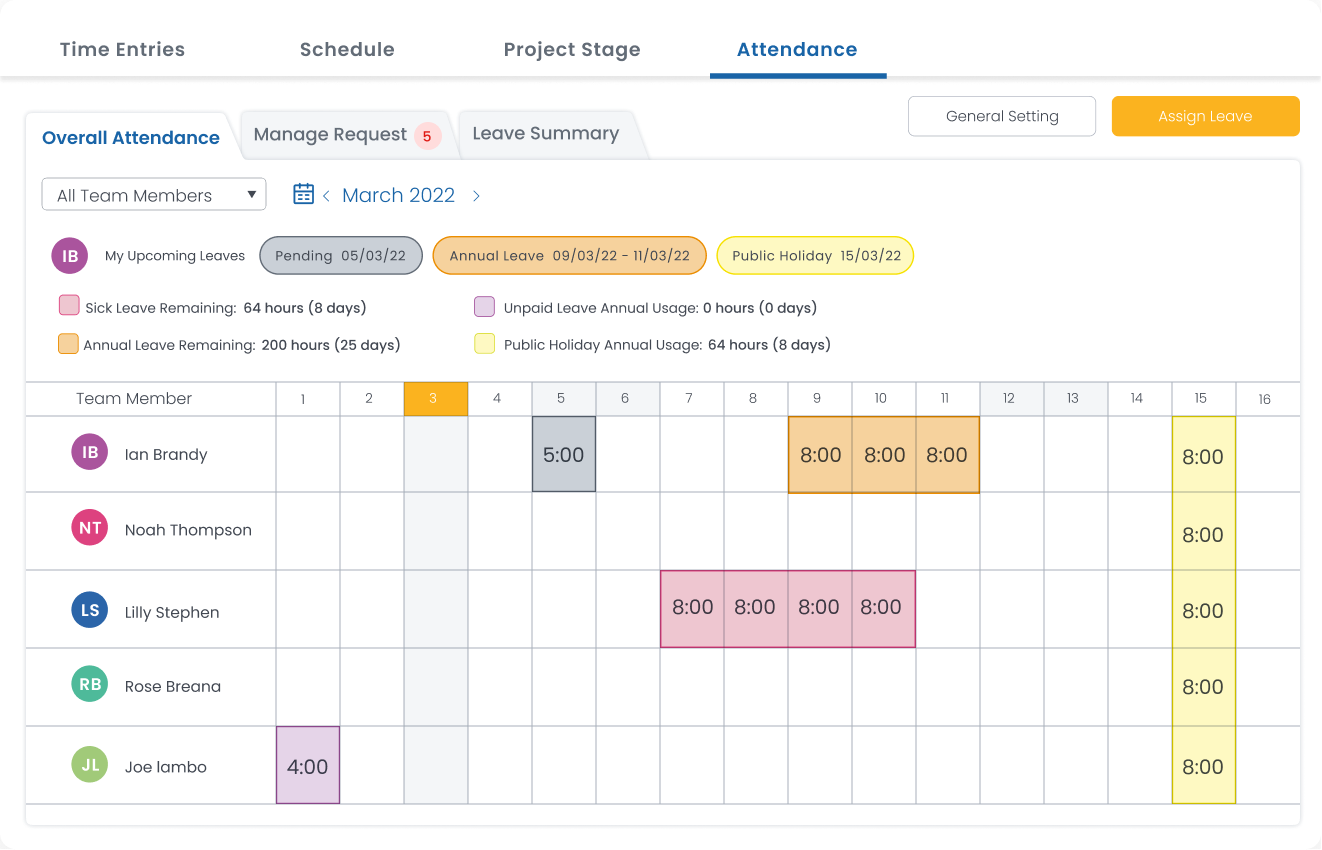The width and height of the screenshot is (1322, 850).
Task: Open the Leave Summary tab
Action: point(544,132)
